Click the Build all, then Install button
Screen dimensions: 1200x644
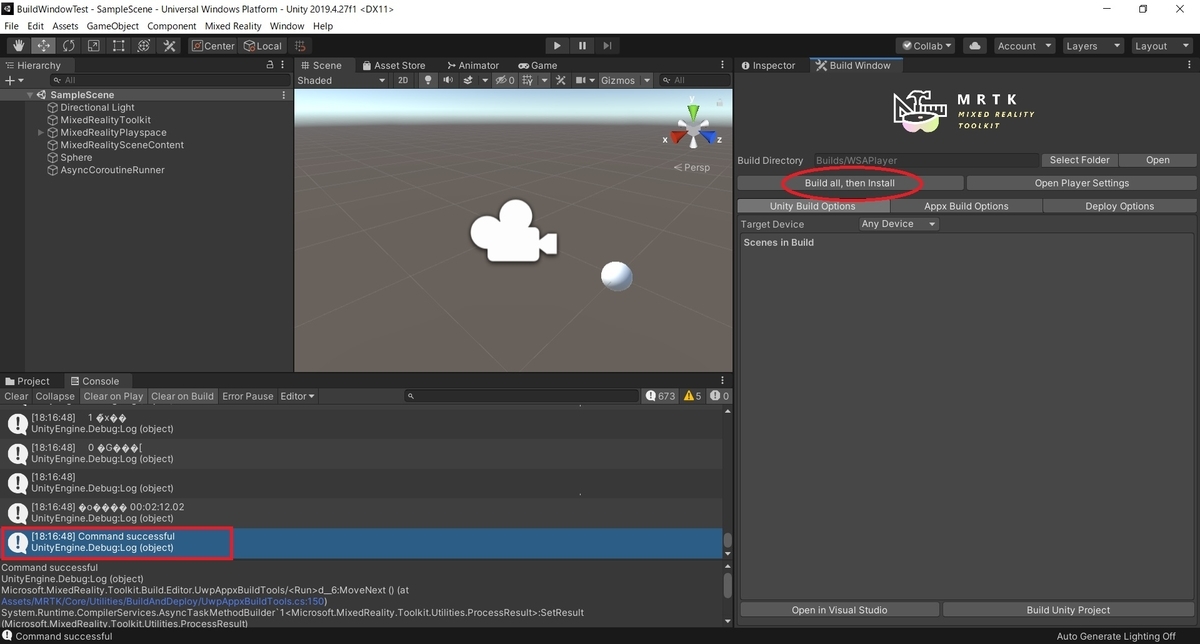850,183
